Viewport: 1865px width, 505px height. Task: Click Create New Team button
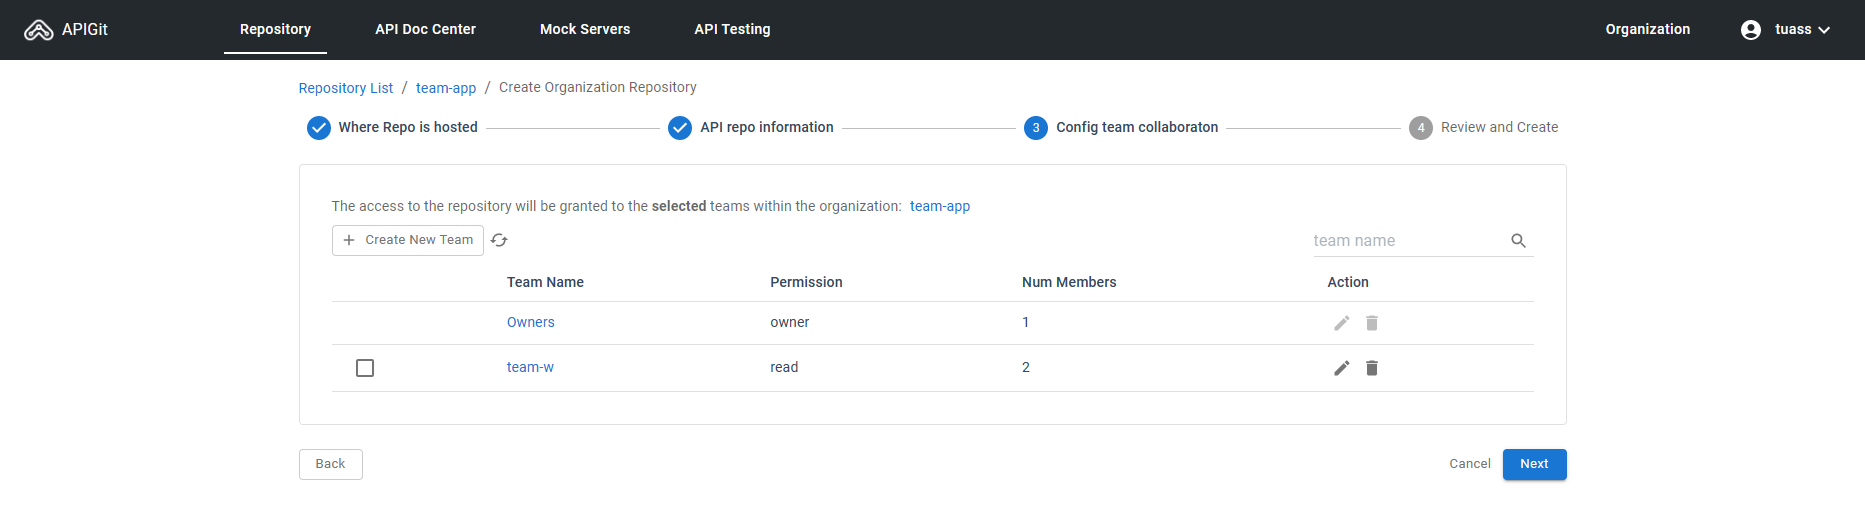coord(408,240)
